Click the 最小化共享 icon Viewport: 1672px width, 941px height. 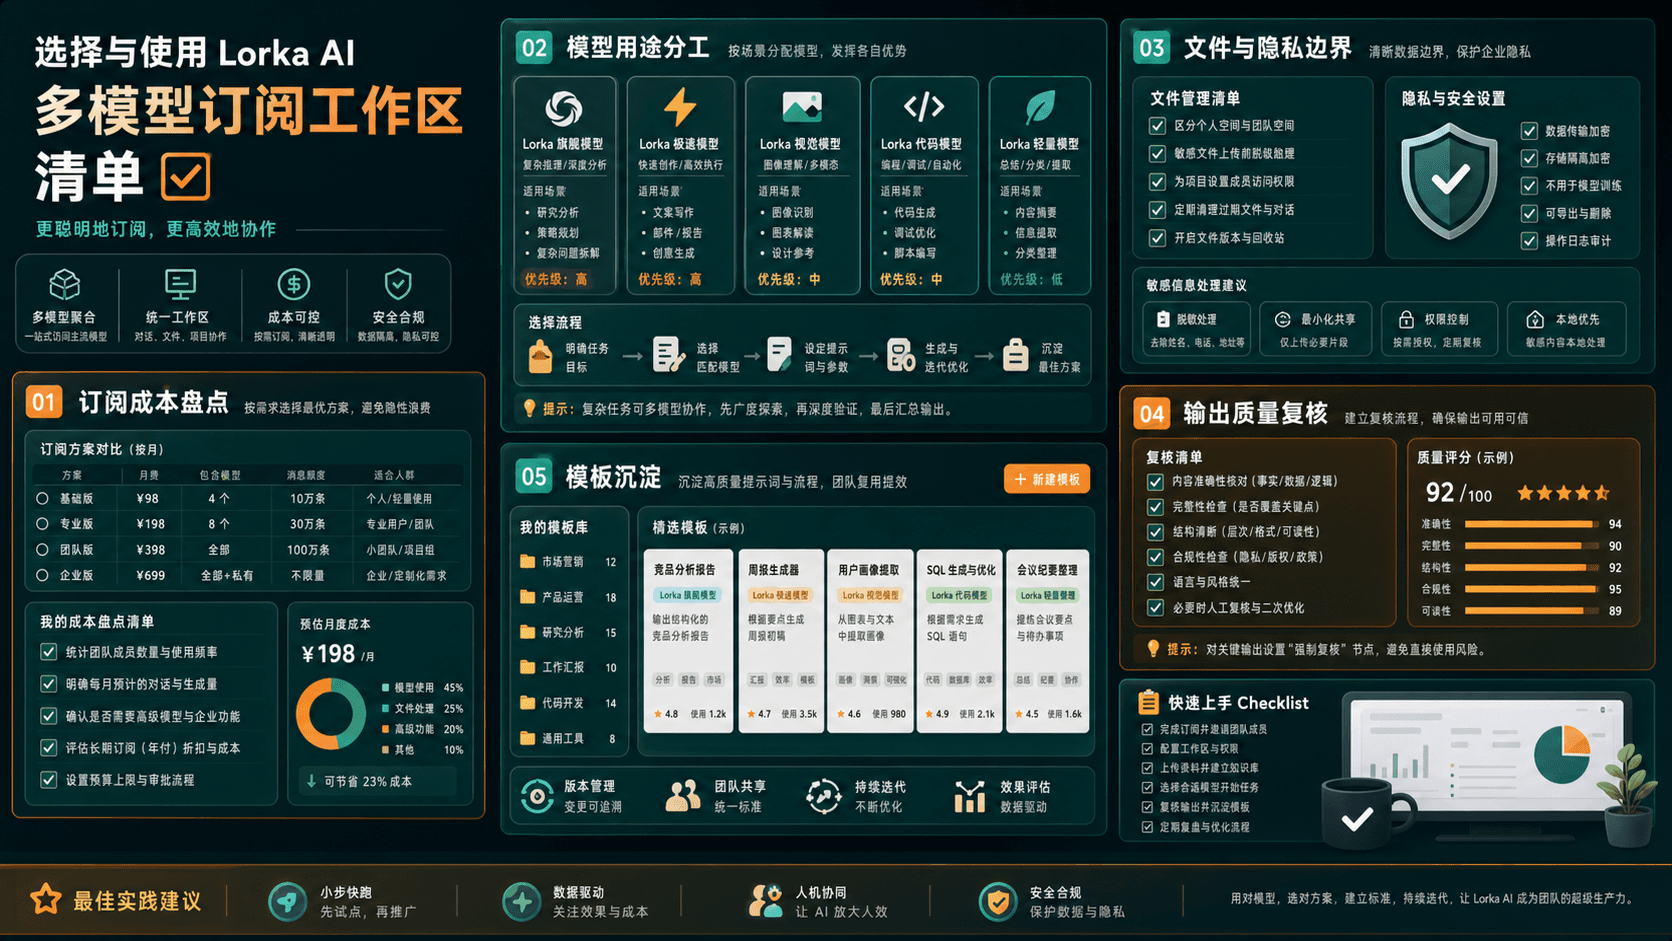[x=1282, y=319]
